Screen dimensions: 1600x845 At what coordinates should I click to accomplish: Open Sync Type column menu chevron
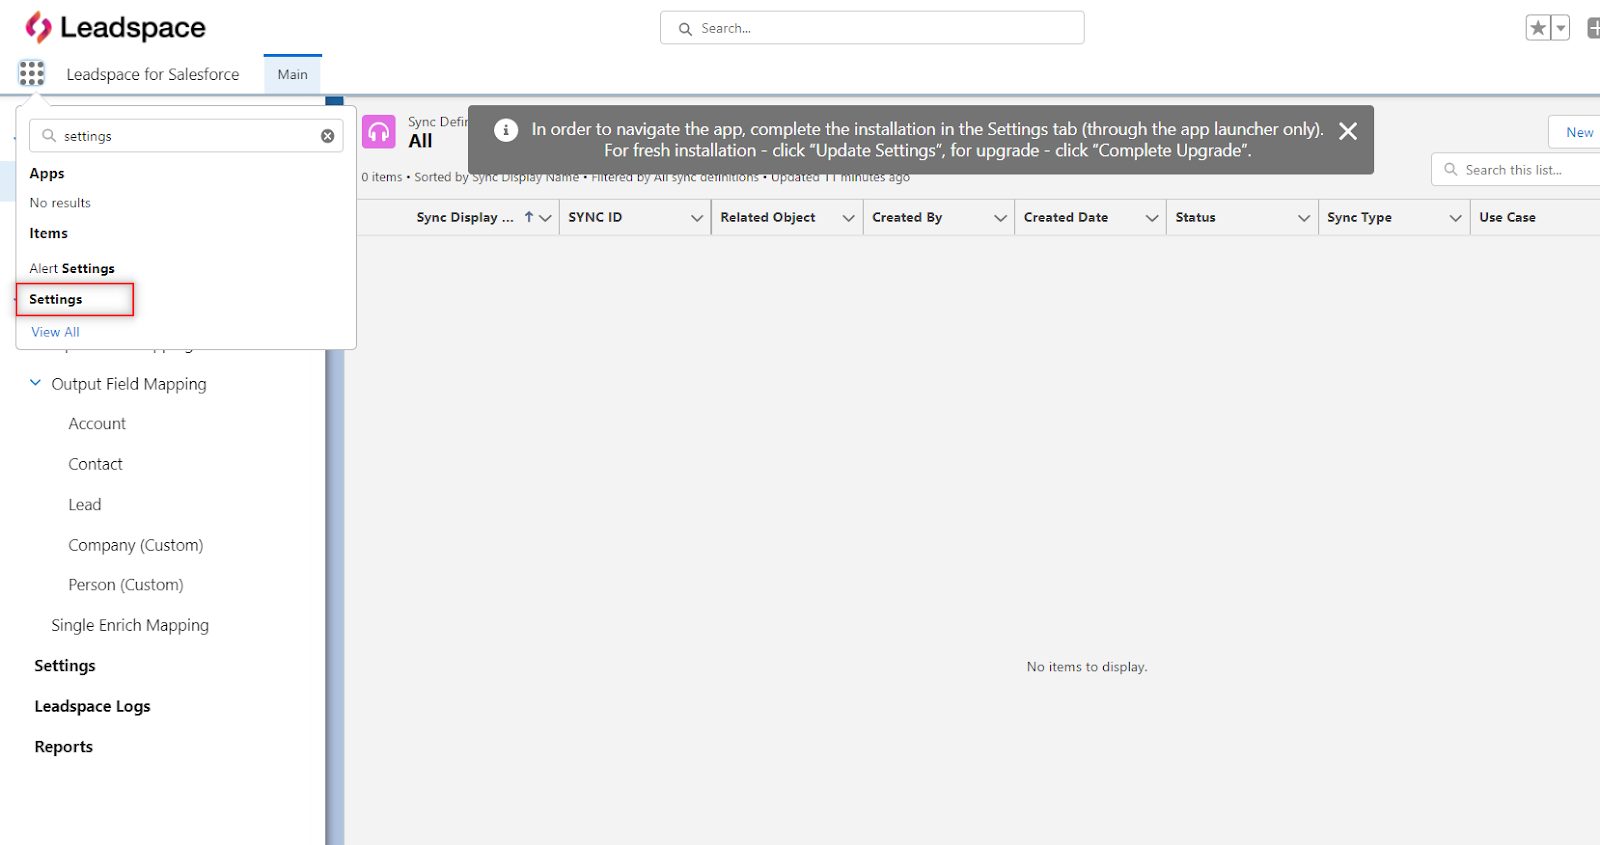coord(1456,218)
